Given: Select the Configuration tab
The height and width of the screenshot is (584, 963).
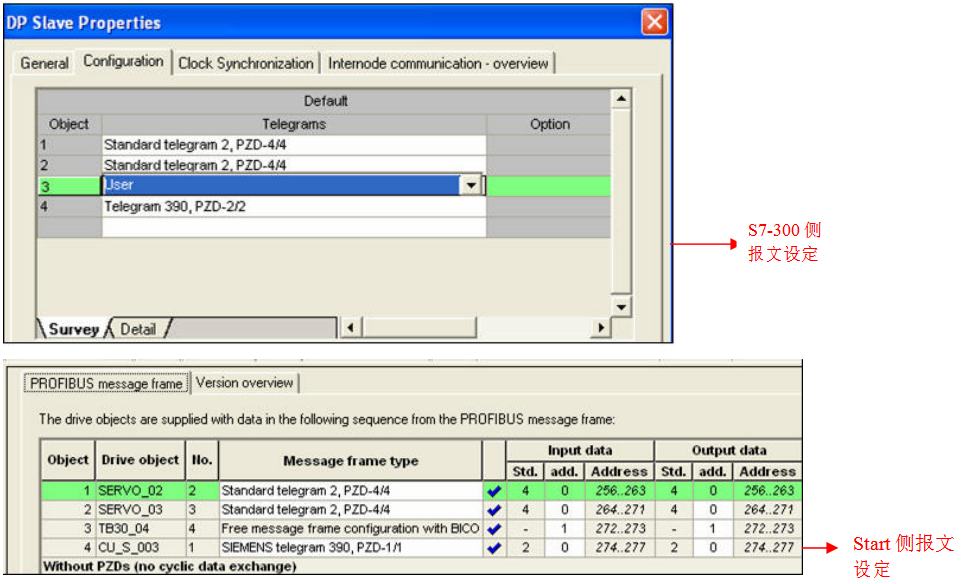Looking at the screenshot, I should (x=123, y=61).
